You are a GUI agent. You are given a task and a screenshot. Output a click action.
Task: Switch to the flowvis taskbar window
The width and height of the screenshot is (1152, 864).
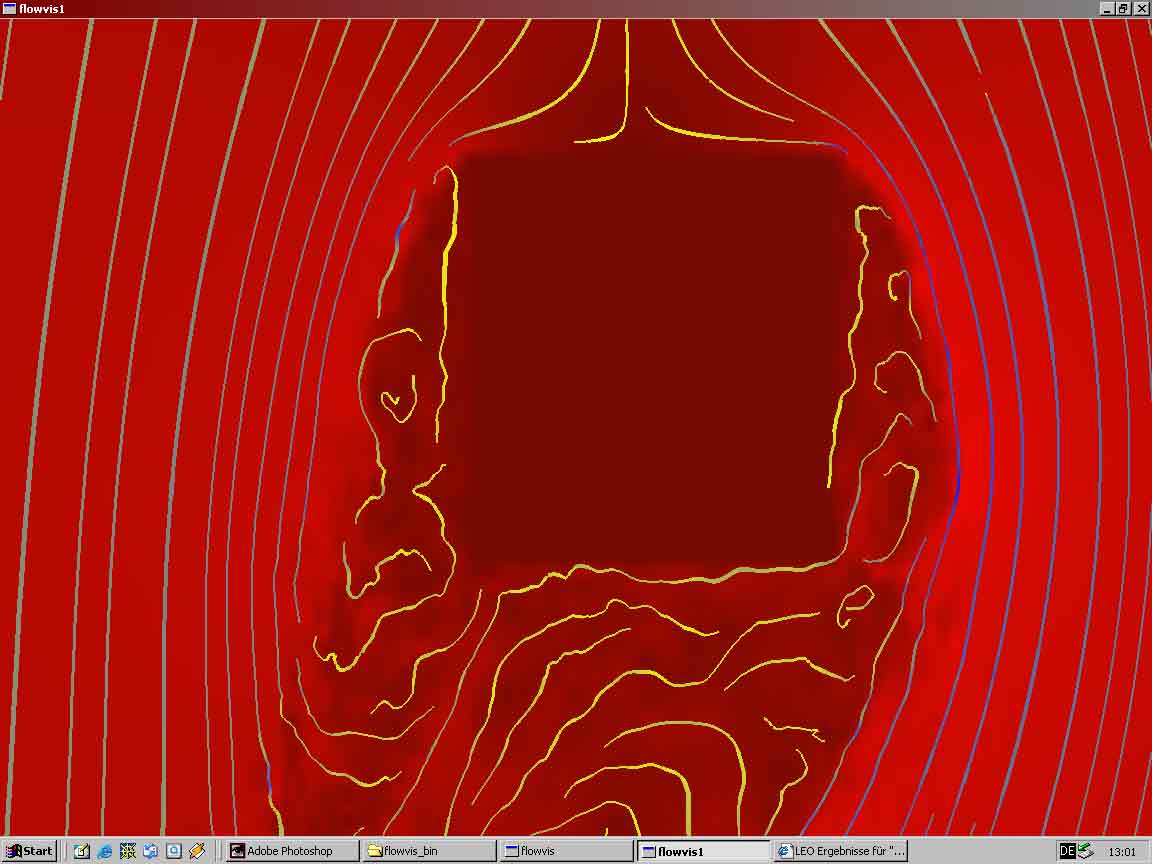(x=566, y=851)
